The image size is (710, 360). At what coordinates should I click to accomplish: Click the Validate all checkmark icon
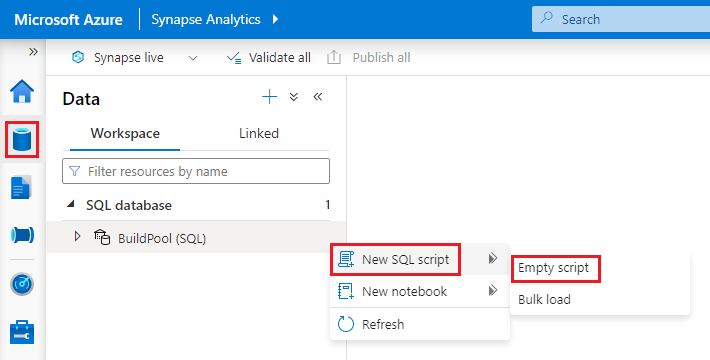pos(234,58)
